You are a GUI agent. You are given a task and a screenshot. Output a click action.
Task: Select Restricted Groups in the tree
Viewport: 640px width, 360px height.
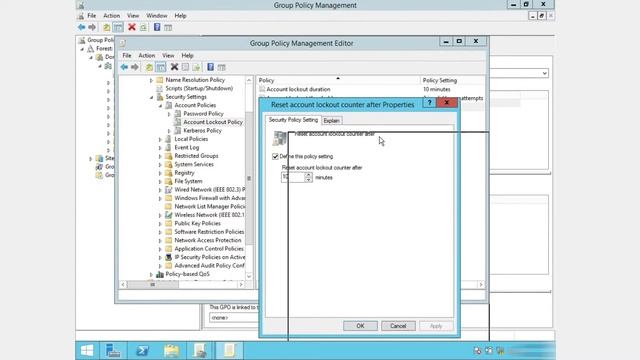196,156
